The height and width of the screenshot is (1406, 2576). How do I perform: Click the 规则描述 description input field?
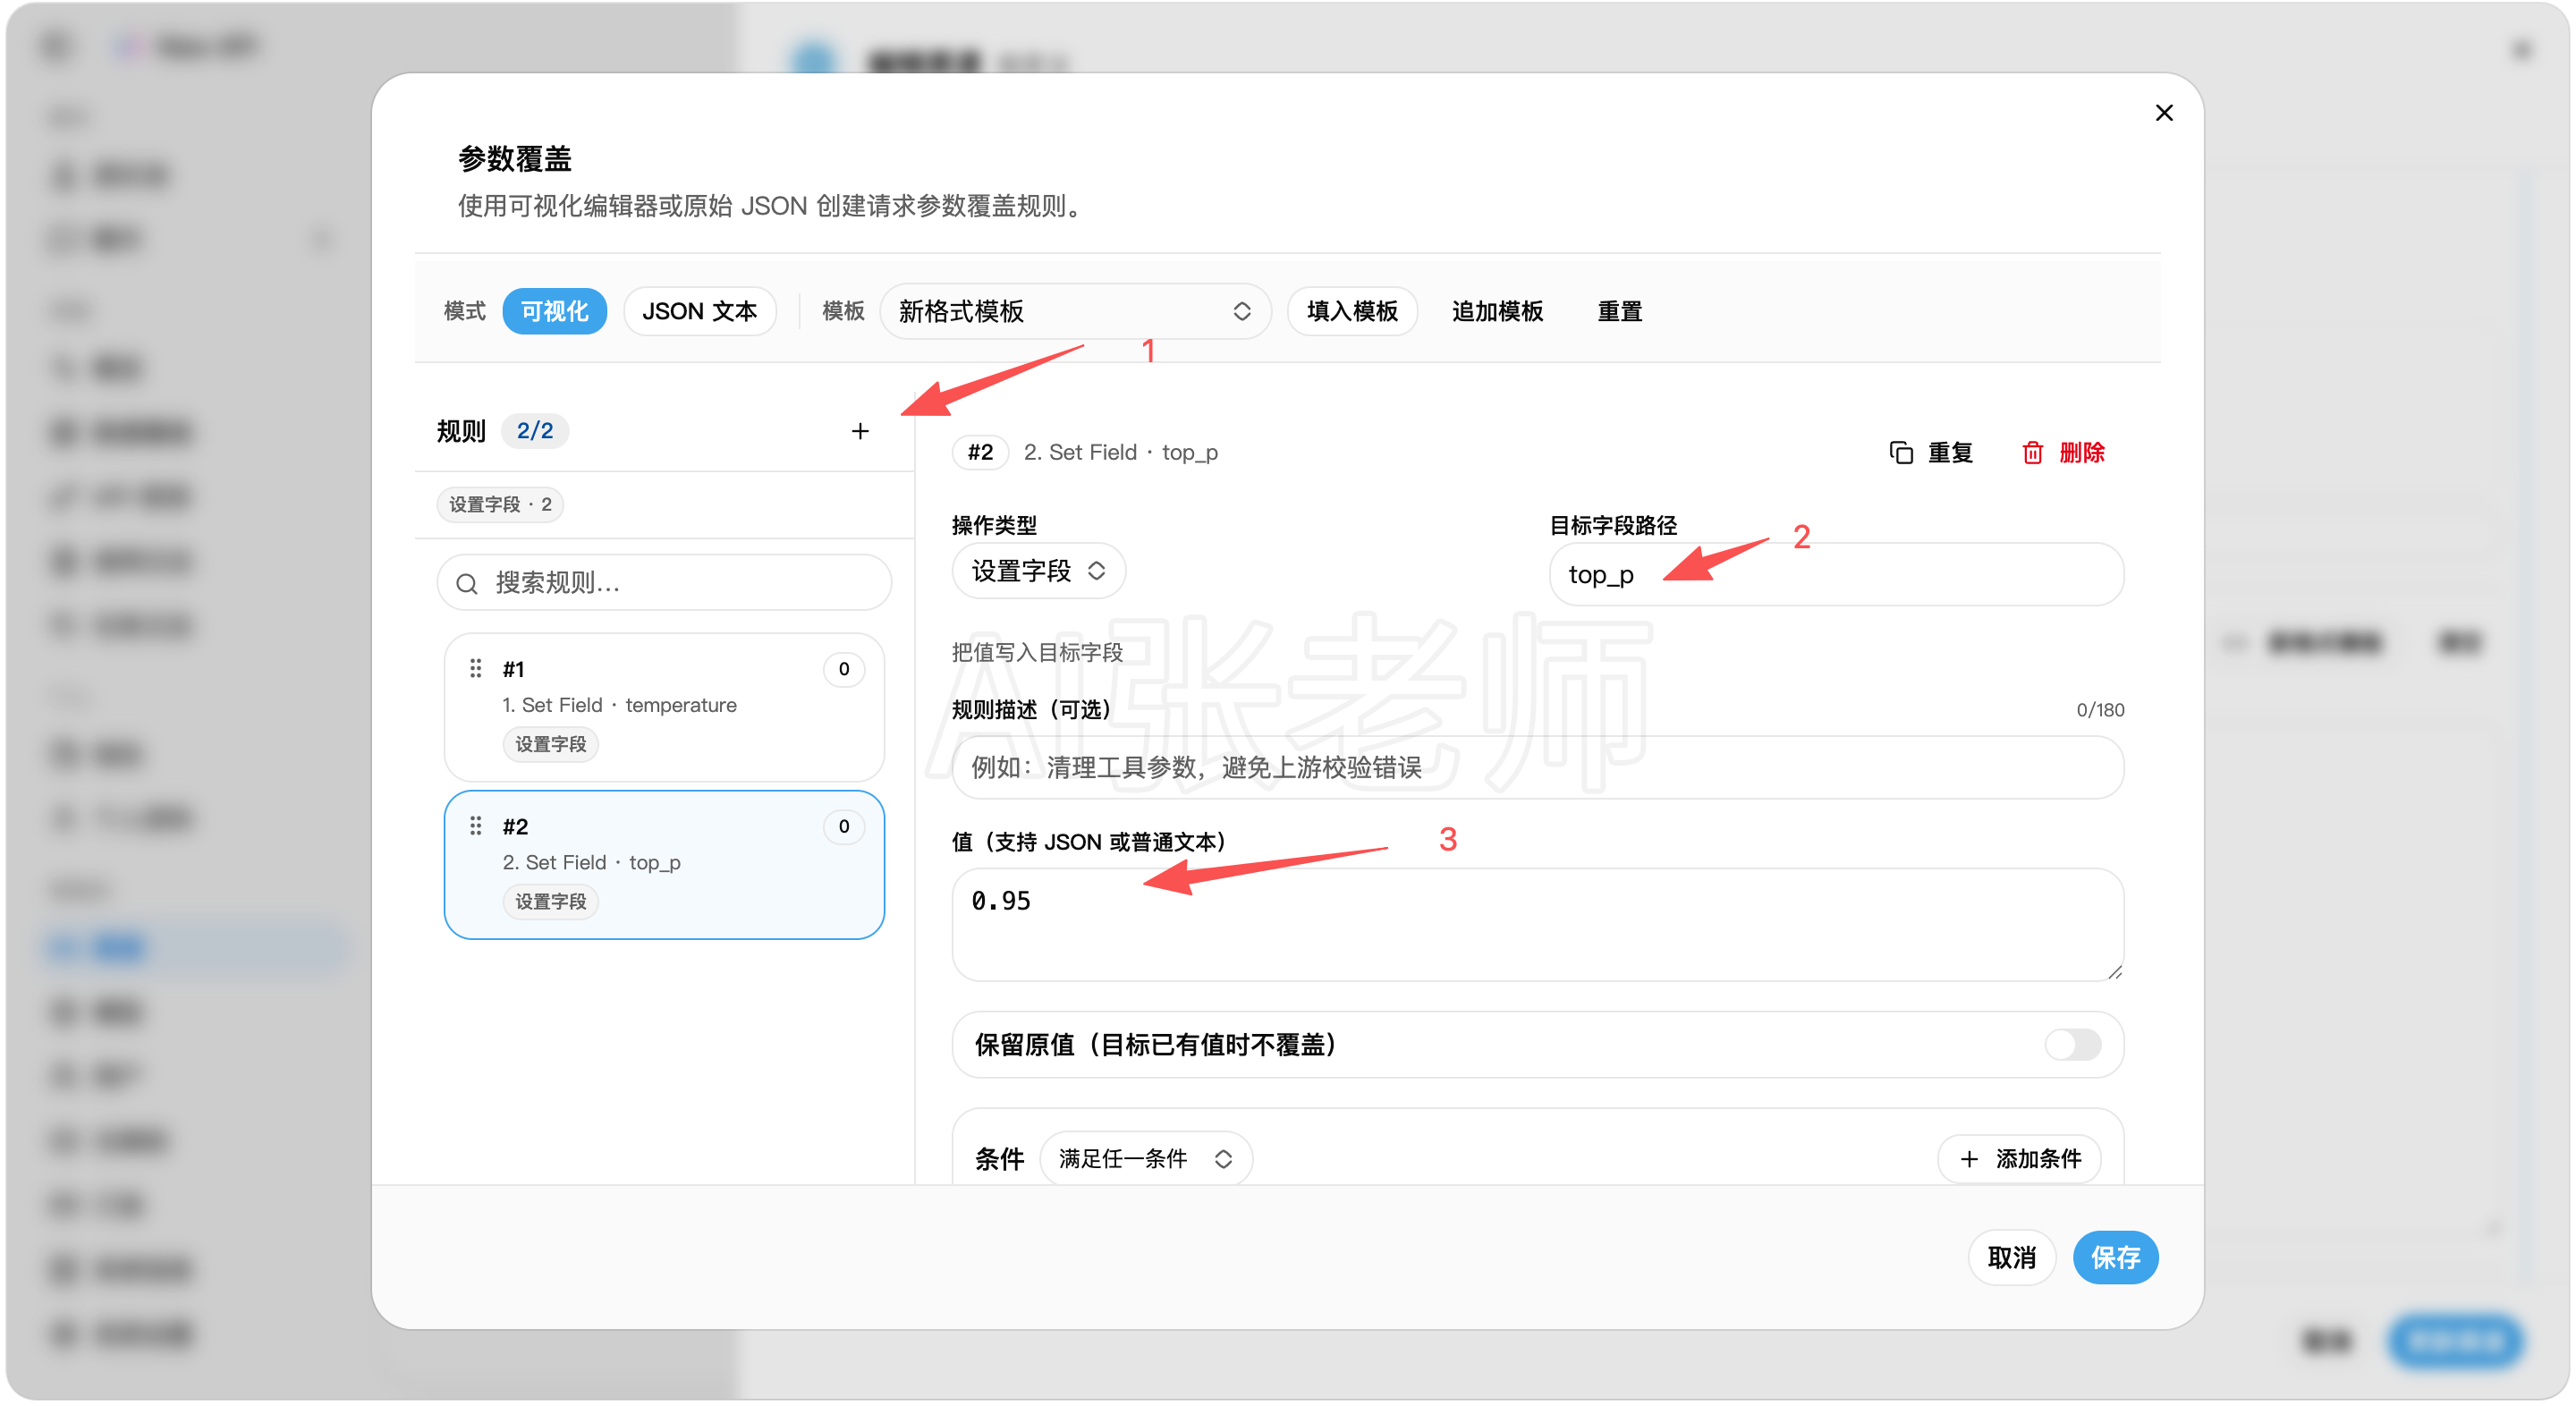coord(1538,767)
